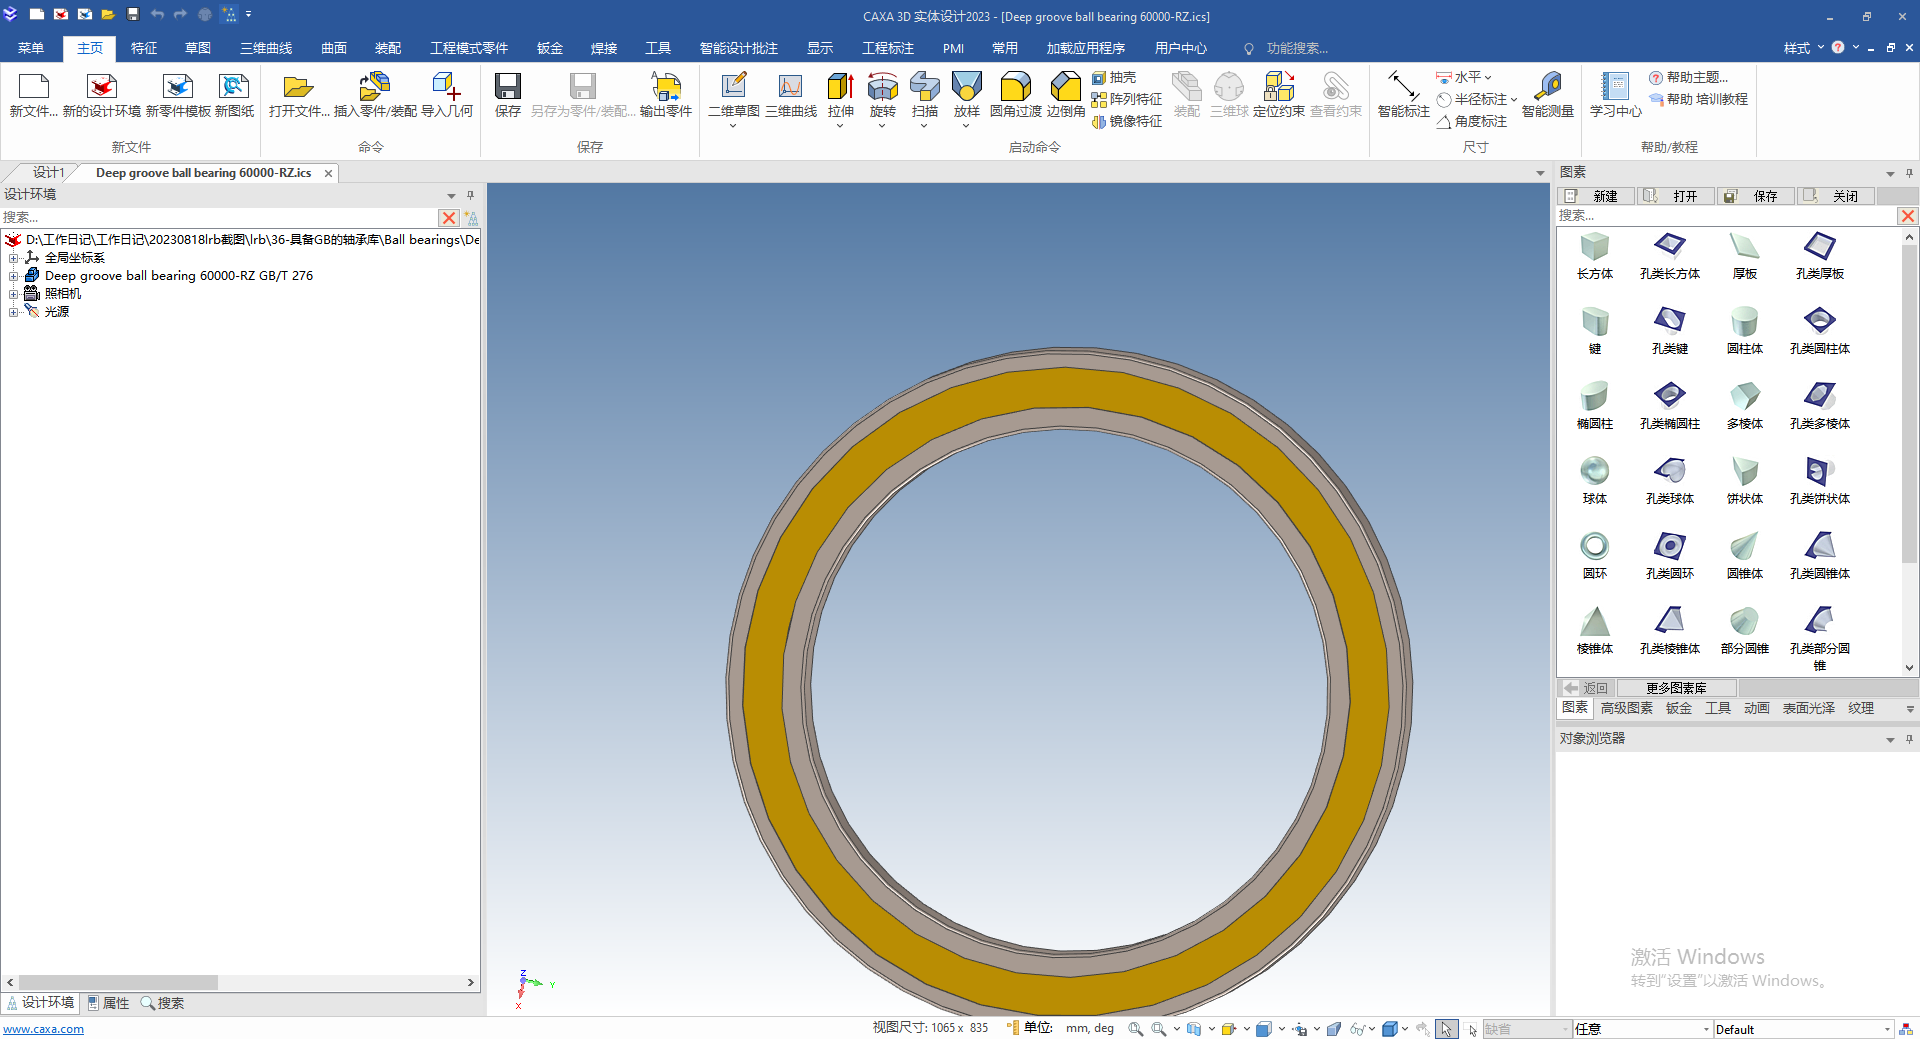1920x1039 pixels.
Task: Expand the 全局坐标系 tree node
Action: point(14,258)
